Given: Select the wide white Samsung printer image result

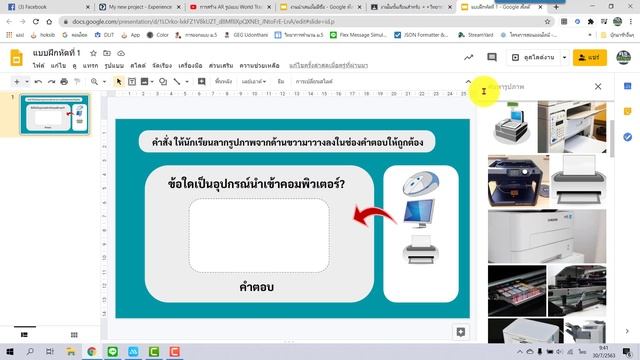Looking at the screenshot, I should [x=547, y=236].
